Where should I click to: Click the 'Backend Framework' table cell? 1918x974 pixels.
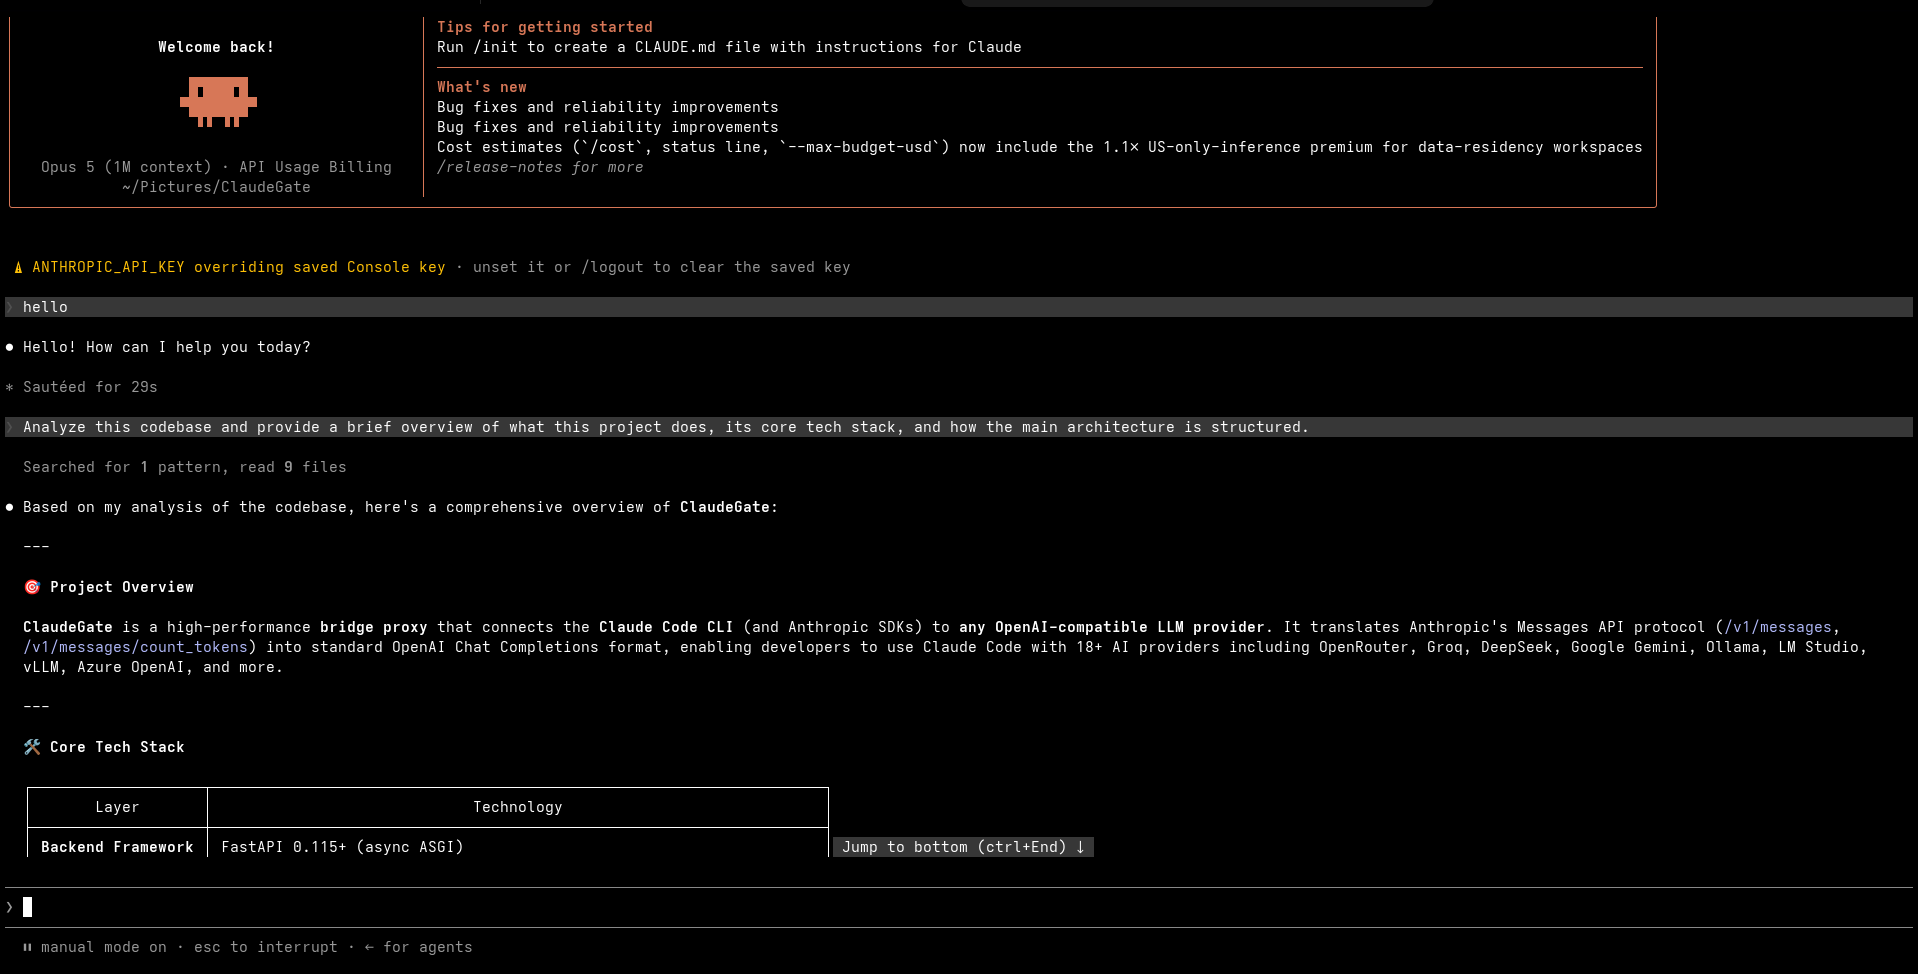[117, 847]
